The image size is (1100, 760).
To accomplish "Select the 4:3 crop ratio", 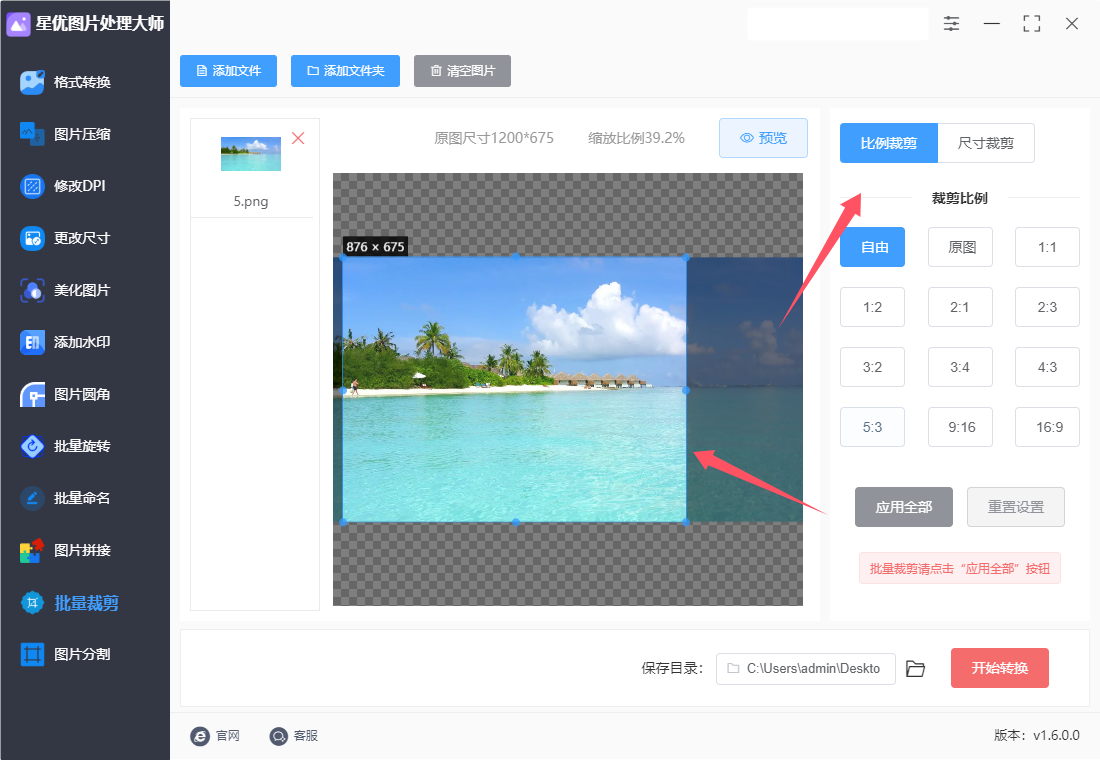I will (1047, 367).
